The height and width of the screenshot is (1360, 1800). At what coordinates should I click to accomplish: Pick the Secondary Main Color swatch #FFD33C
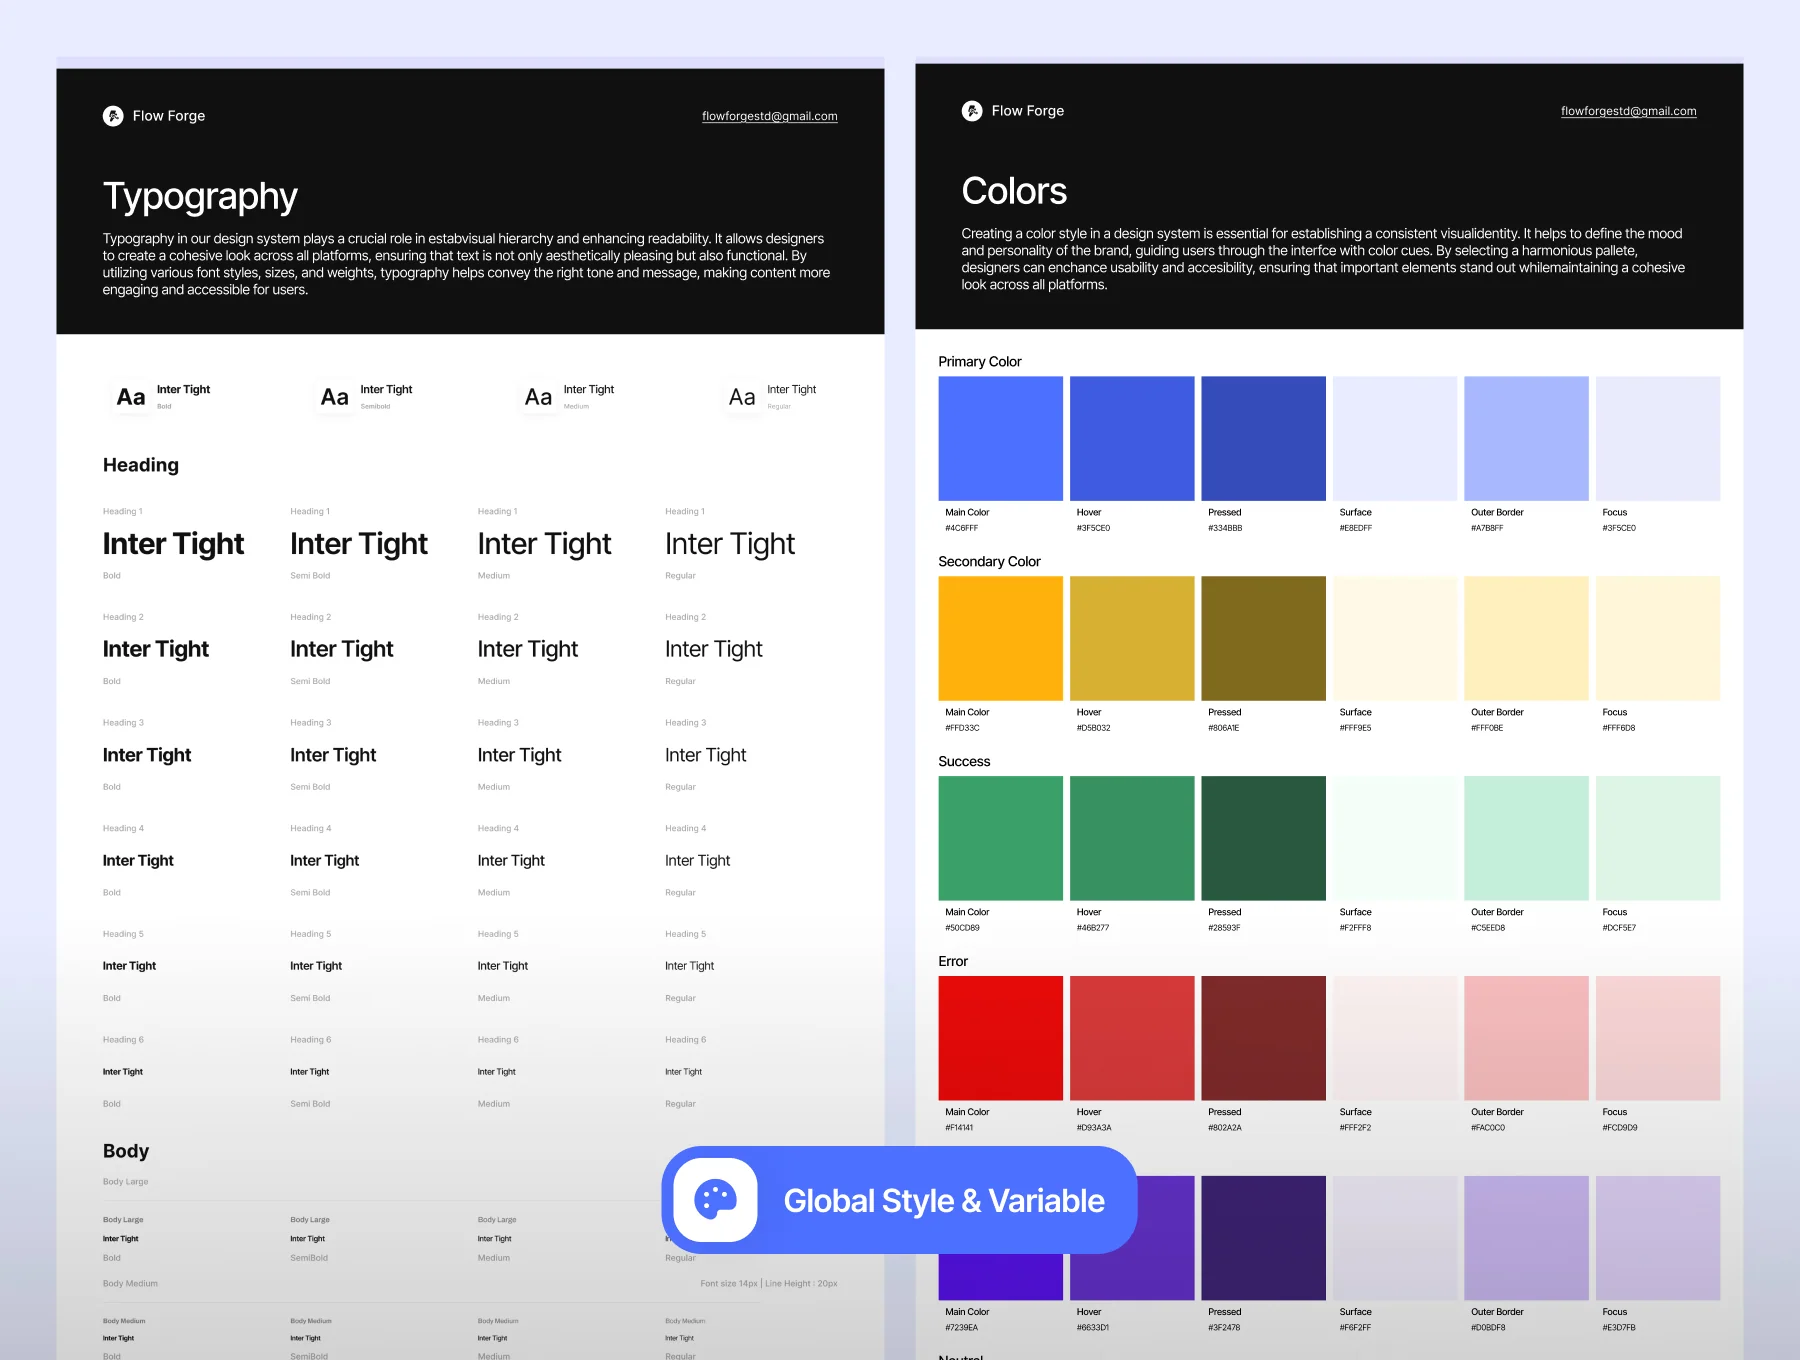tap(1000, 638)
